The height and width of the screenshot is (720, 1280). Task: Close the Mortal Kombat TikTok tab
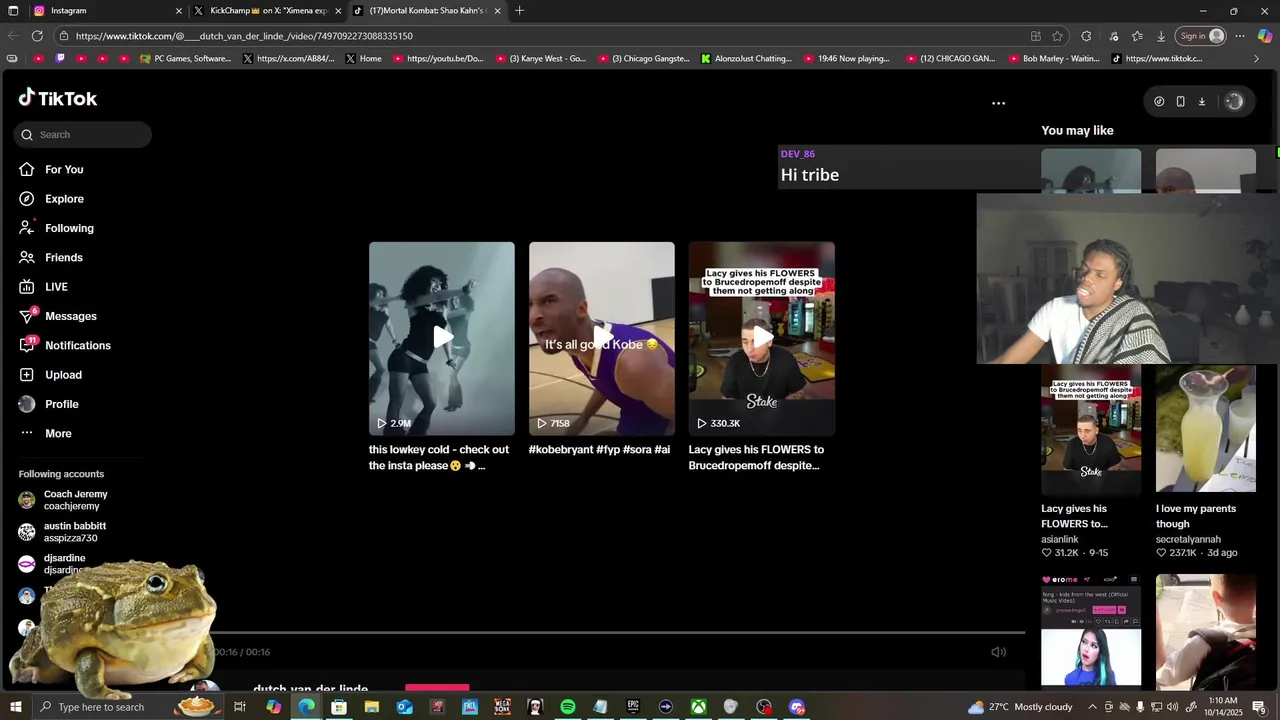(498, 11)
